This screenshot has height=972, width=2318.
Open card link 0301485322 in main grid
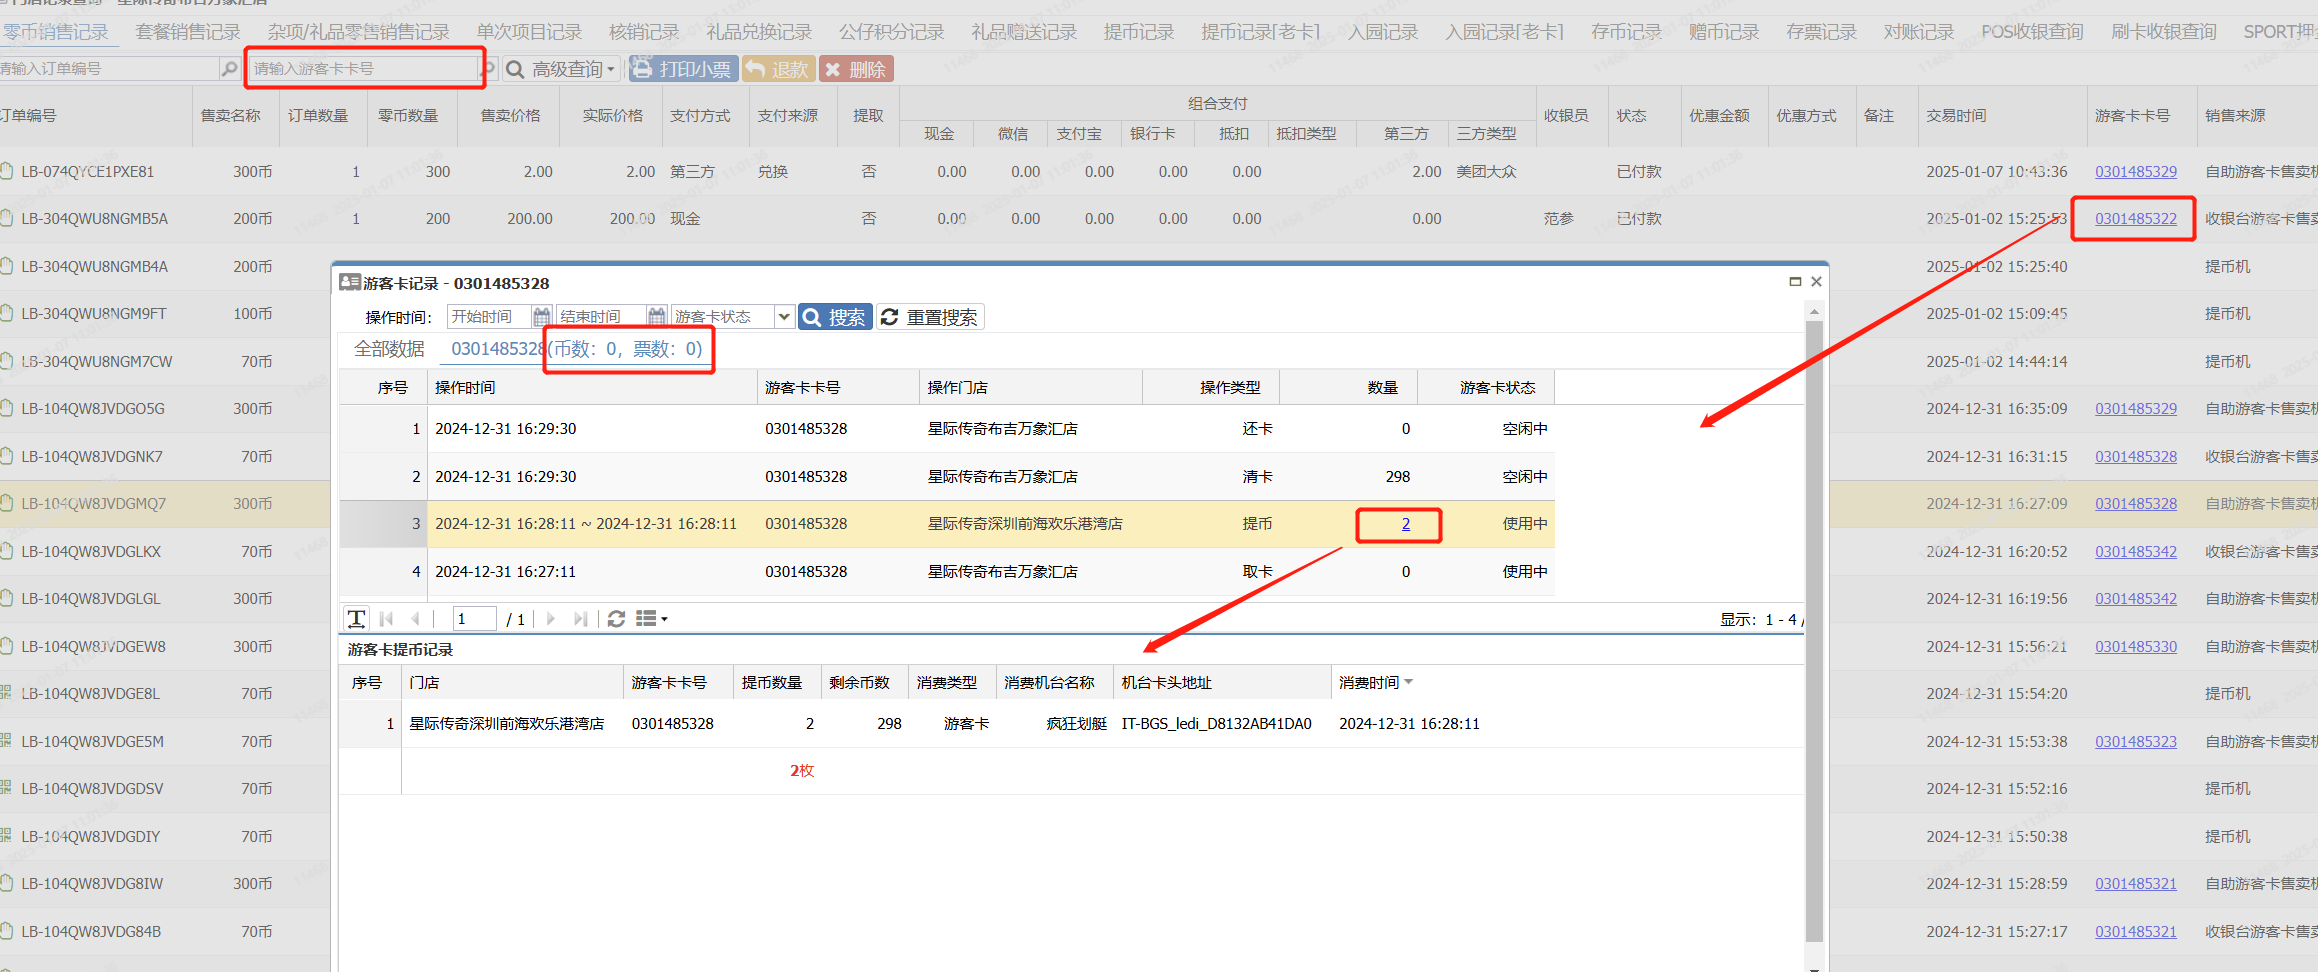click(2136, 218)
